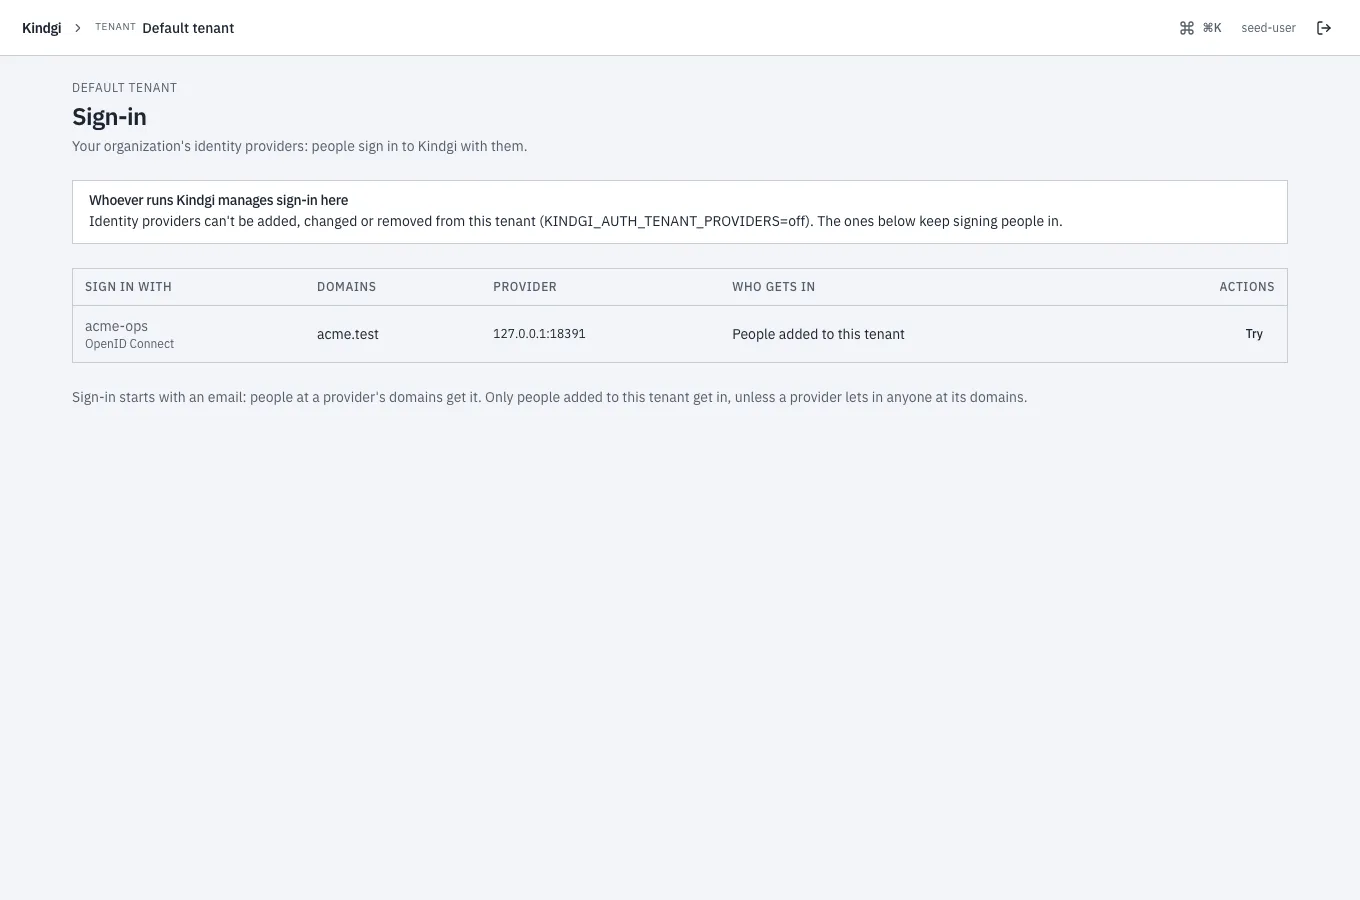The width and height of the screenshot is (1360, 900).
Task: Click the Domains column header
Action: 347,287
